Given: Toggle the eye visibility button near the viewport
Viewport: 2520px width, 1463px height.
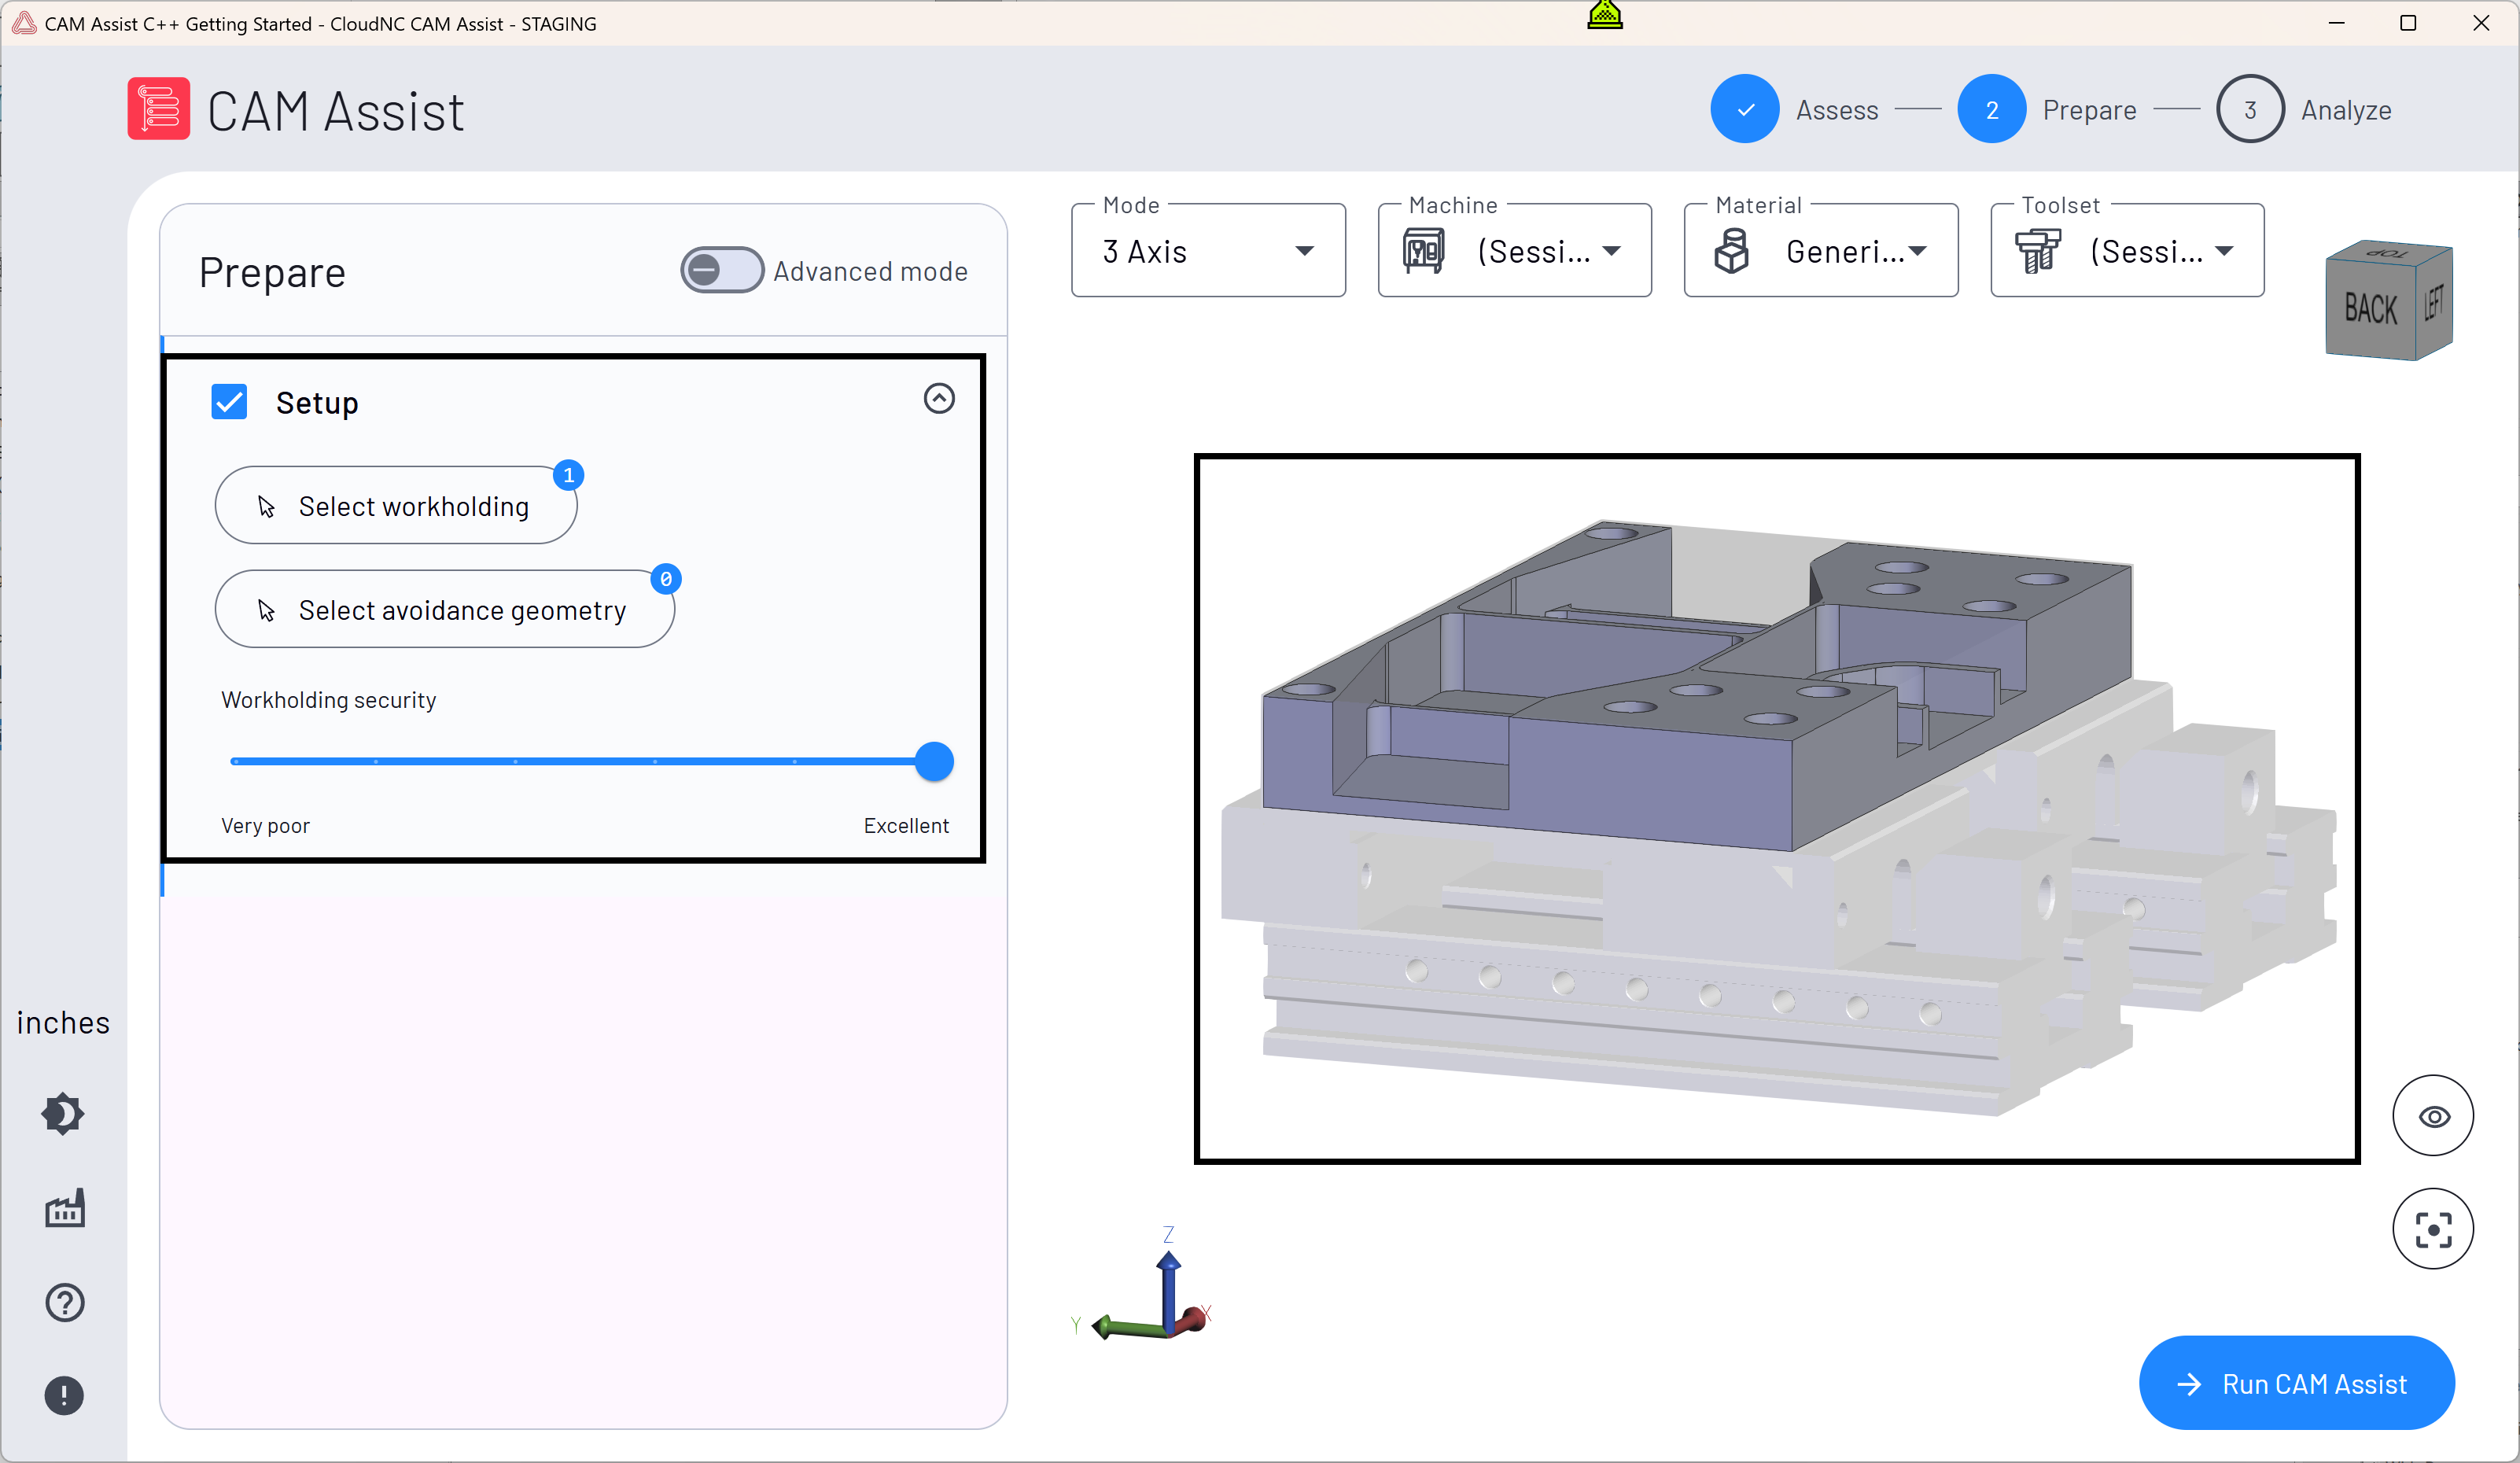Looking at the screenshot, I should click(2433, 1116).
